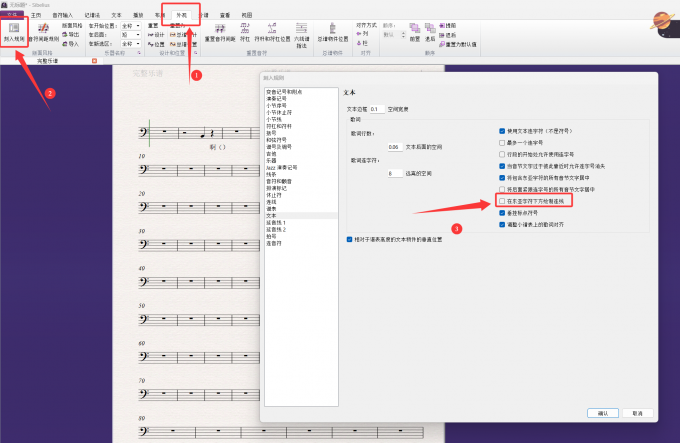The image size is (680, 443).
Task: Click the 文本边框 value input field
Action: tap(377, 108)
